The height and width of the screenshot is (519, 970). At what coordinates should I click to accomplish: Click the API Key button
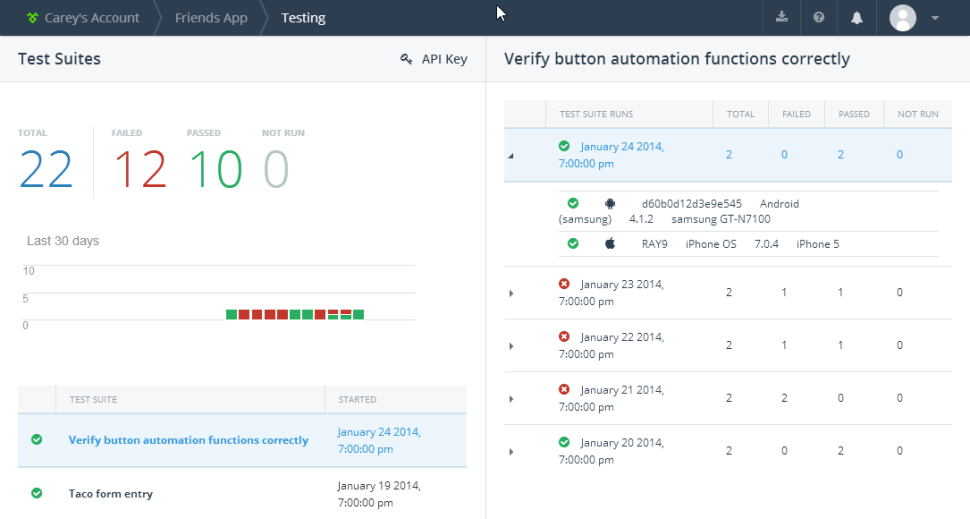click(434, 59)
